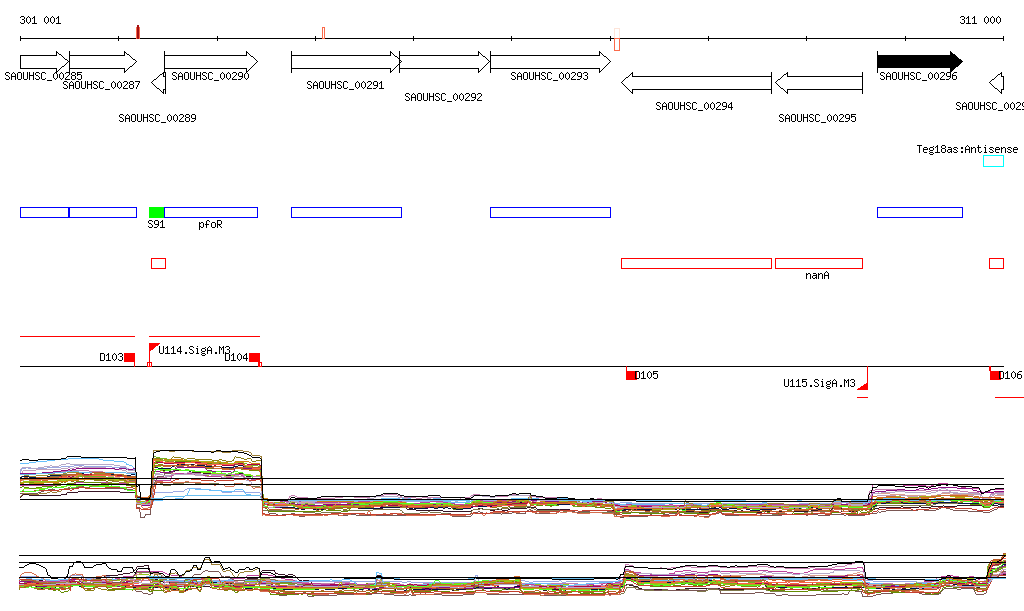The image size is (1024, 611).
Task: Click the 311 000 coordinate label
Action: pos(980,20)
